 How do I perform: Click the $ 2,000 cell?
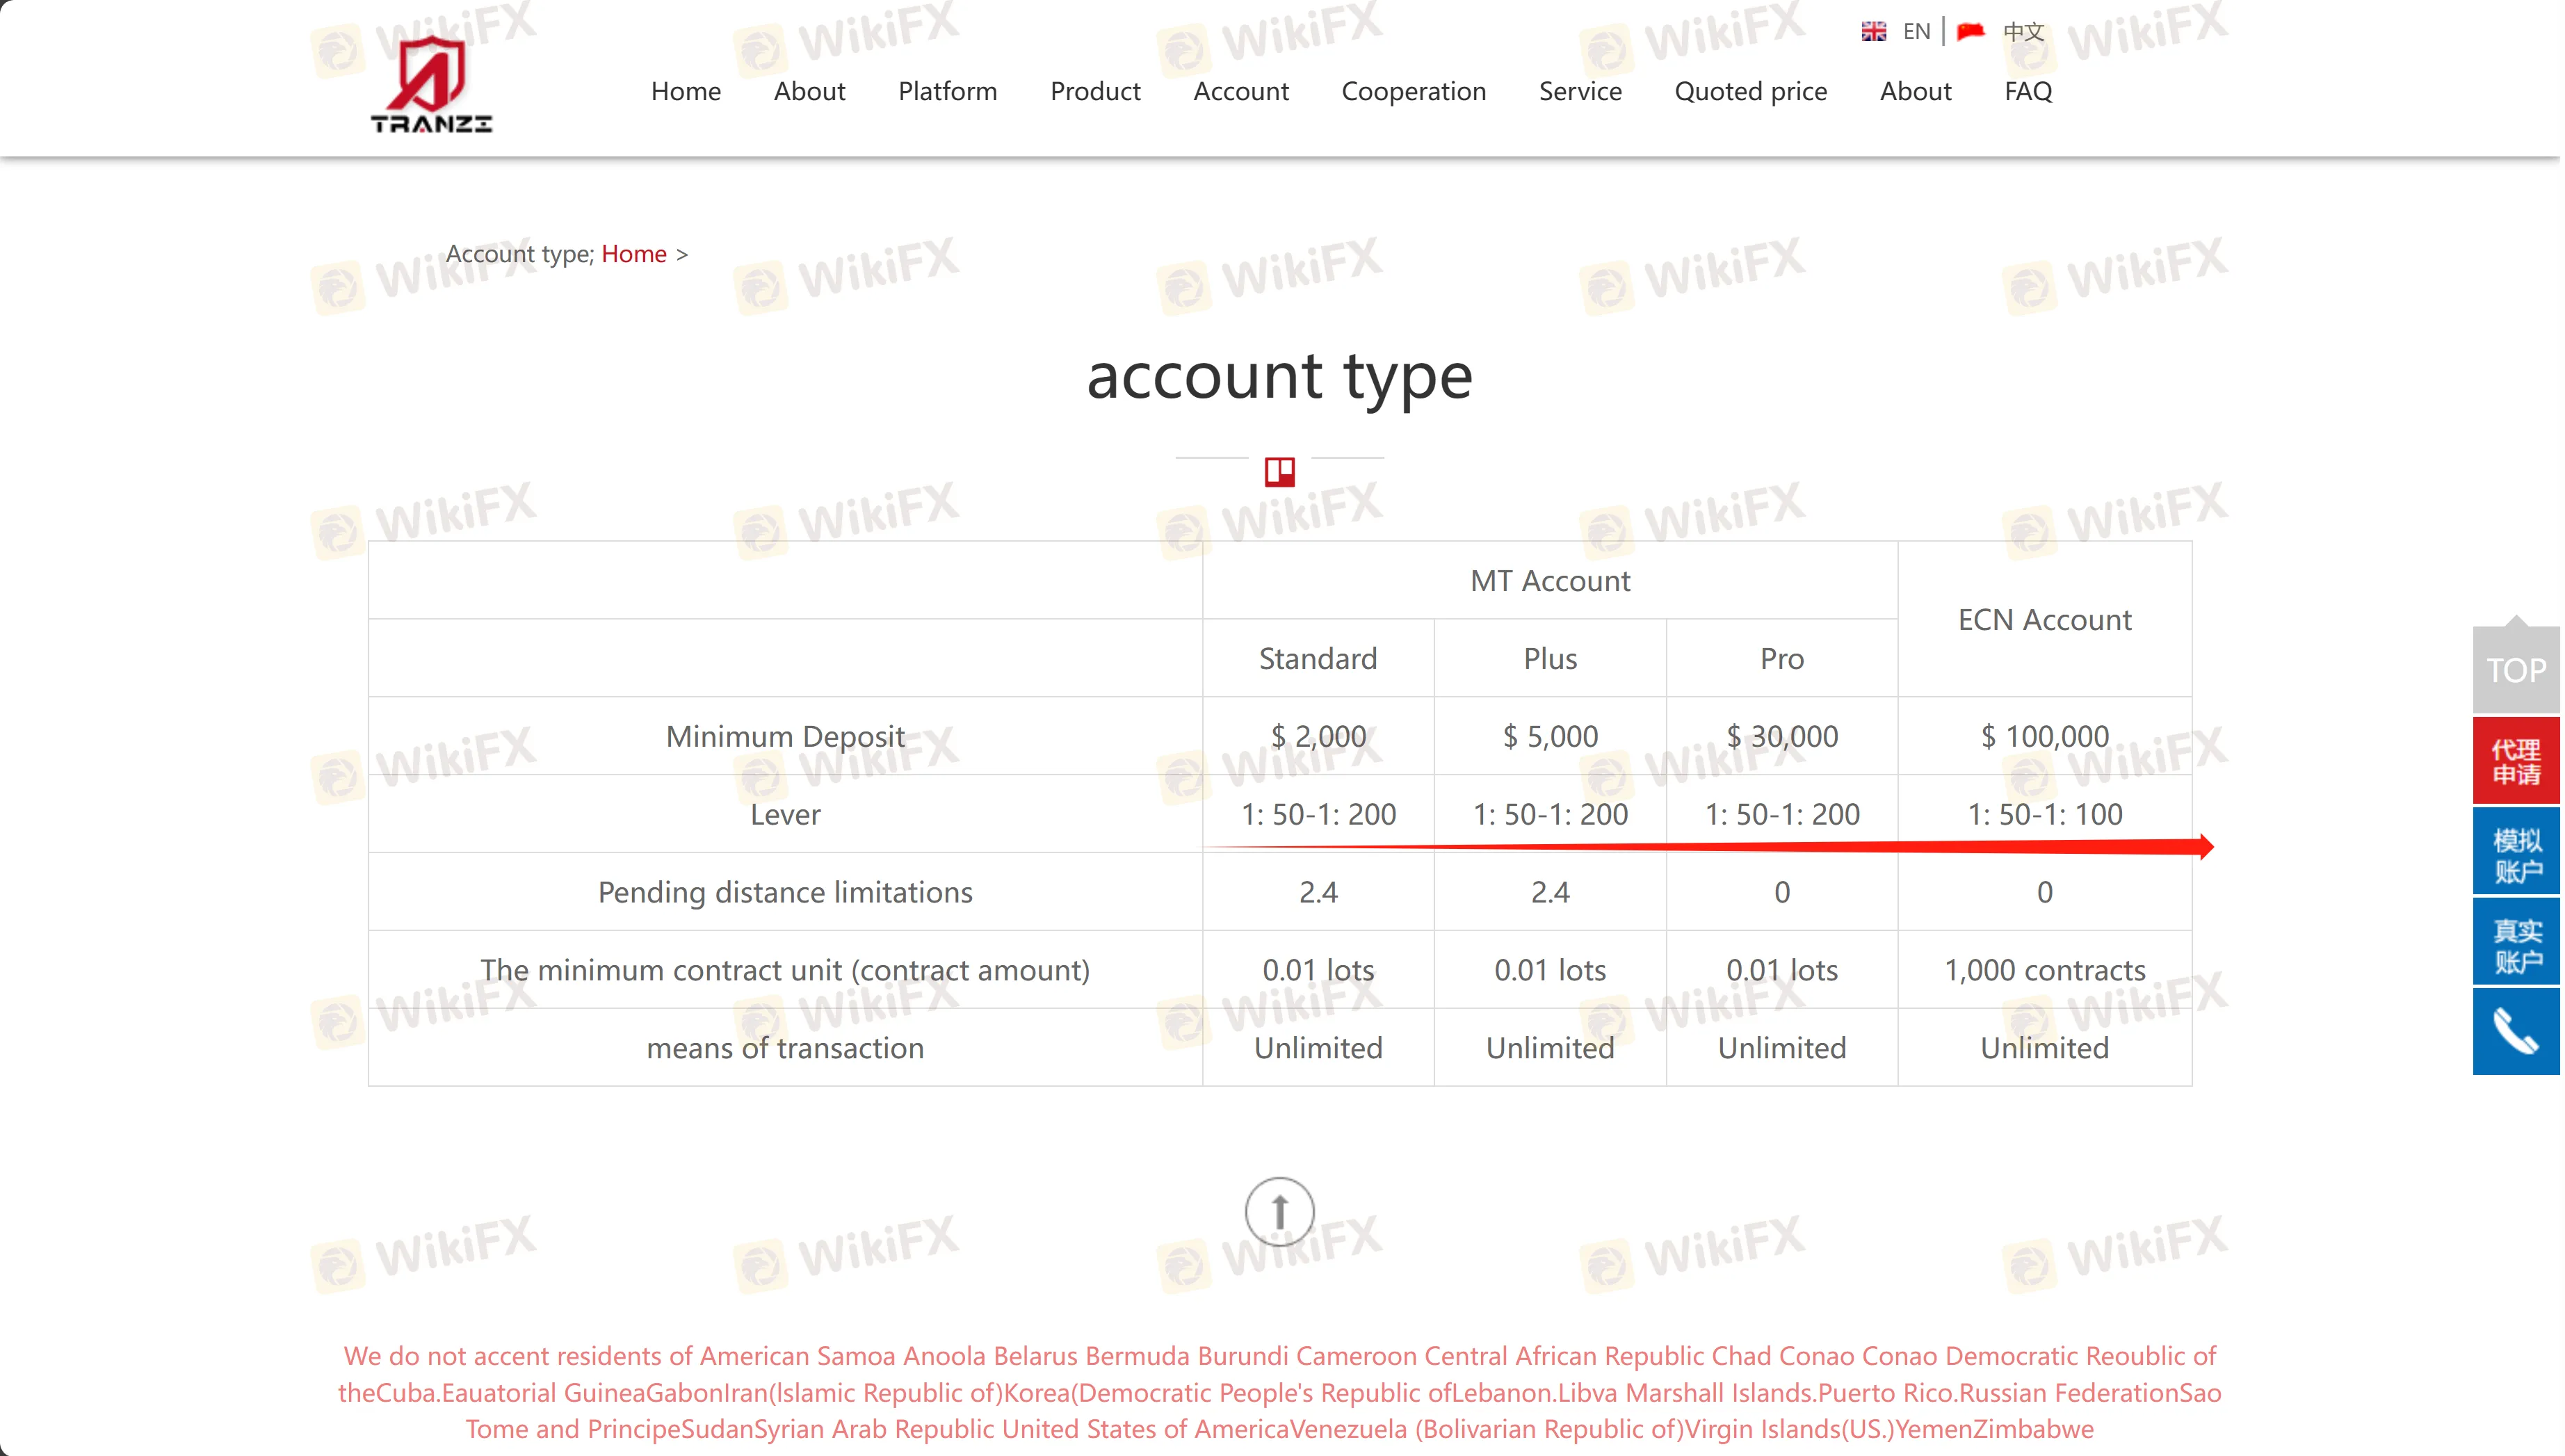coord(1318,737)
